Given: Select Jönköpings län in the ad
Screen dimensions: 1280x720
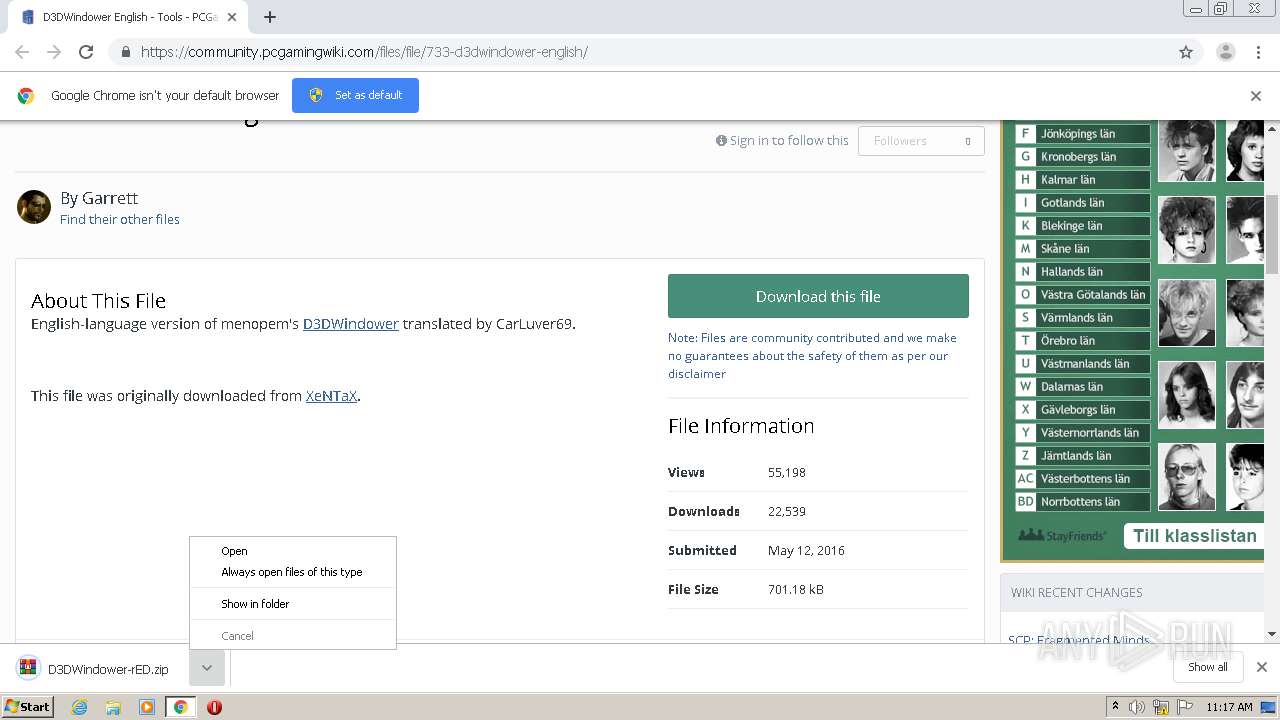Looking at the screenshot, I should pos(1083,134).
